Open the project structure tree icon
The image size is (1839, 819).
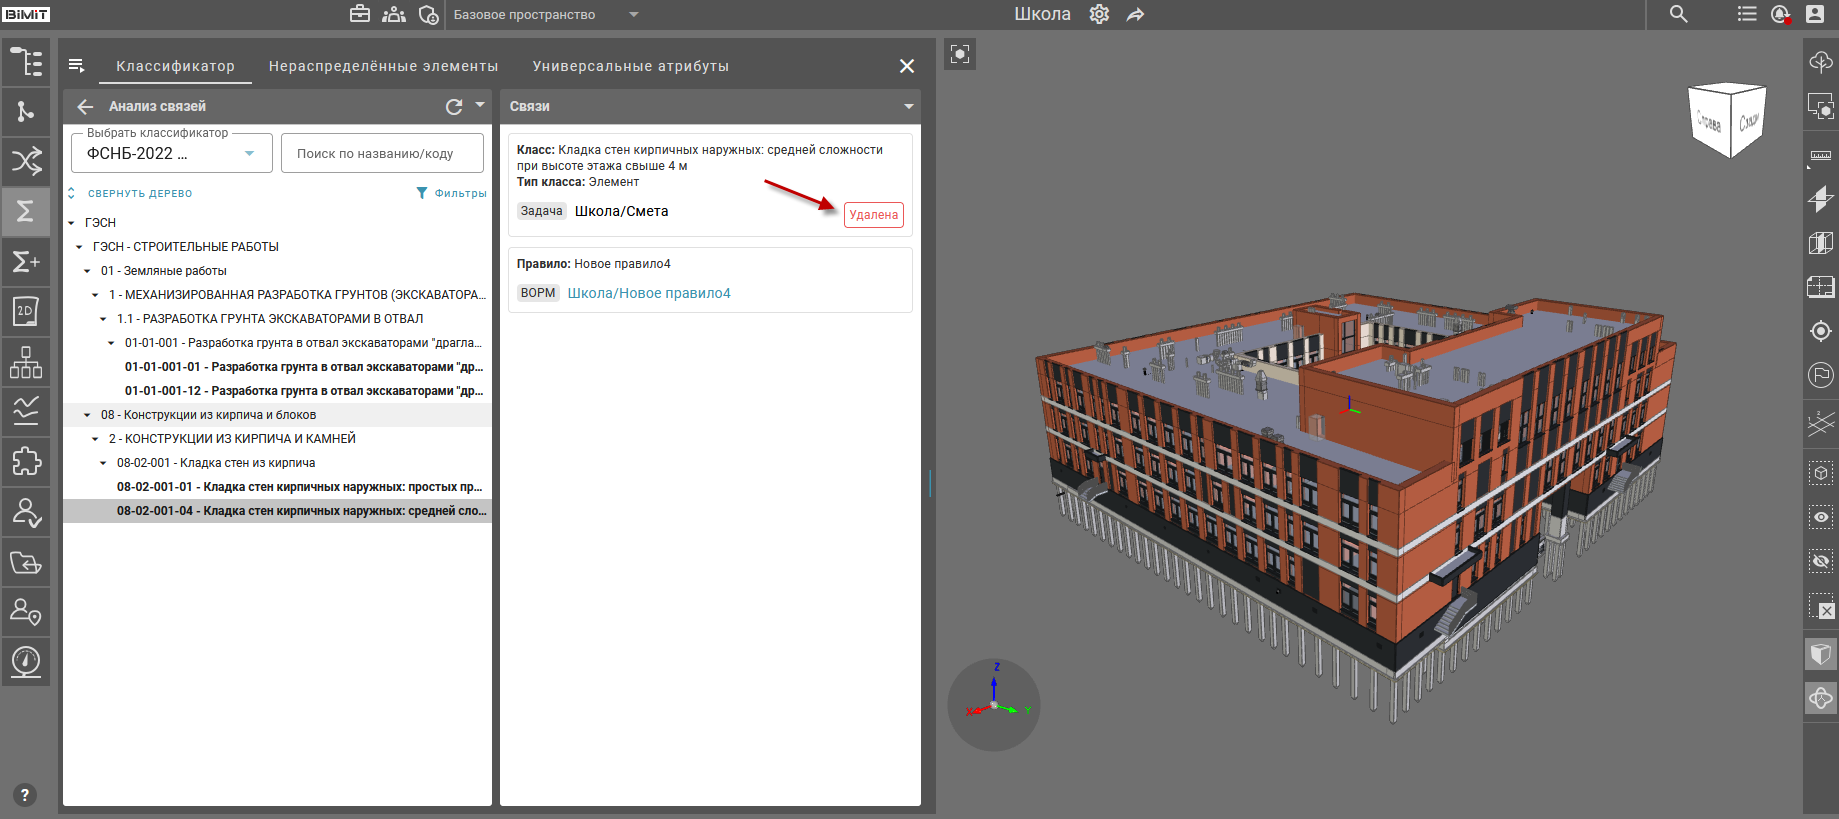[26, 62]
